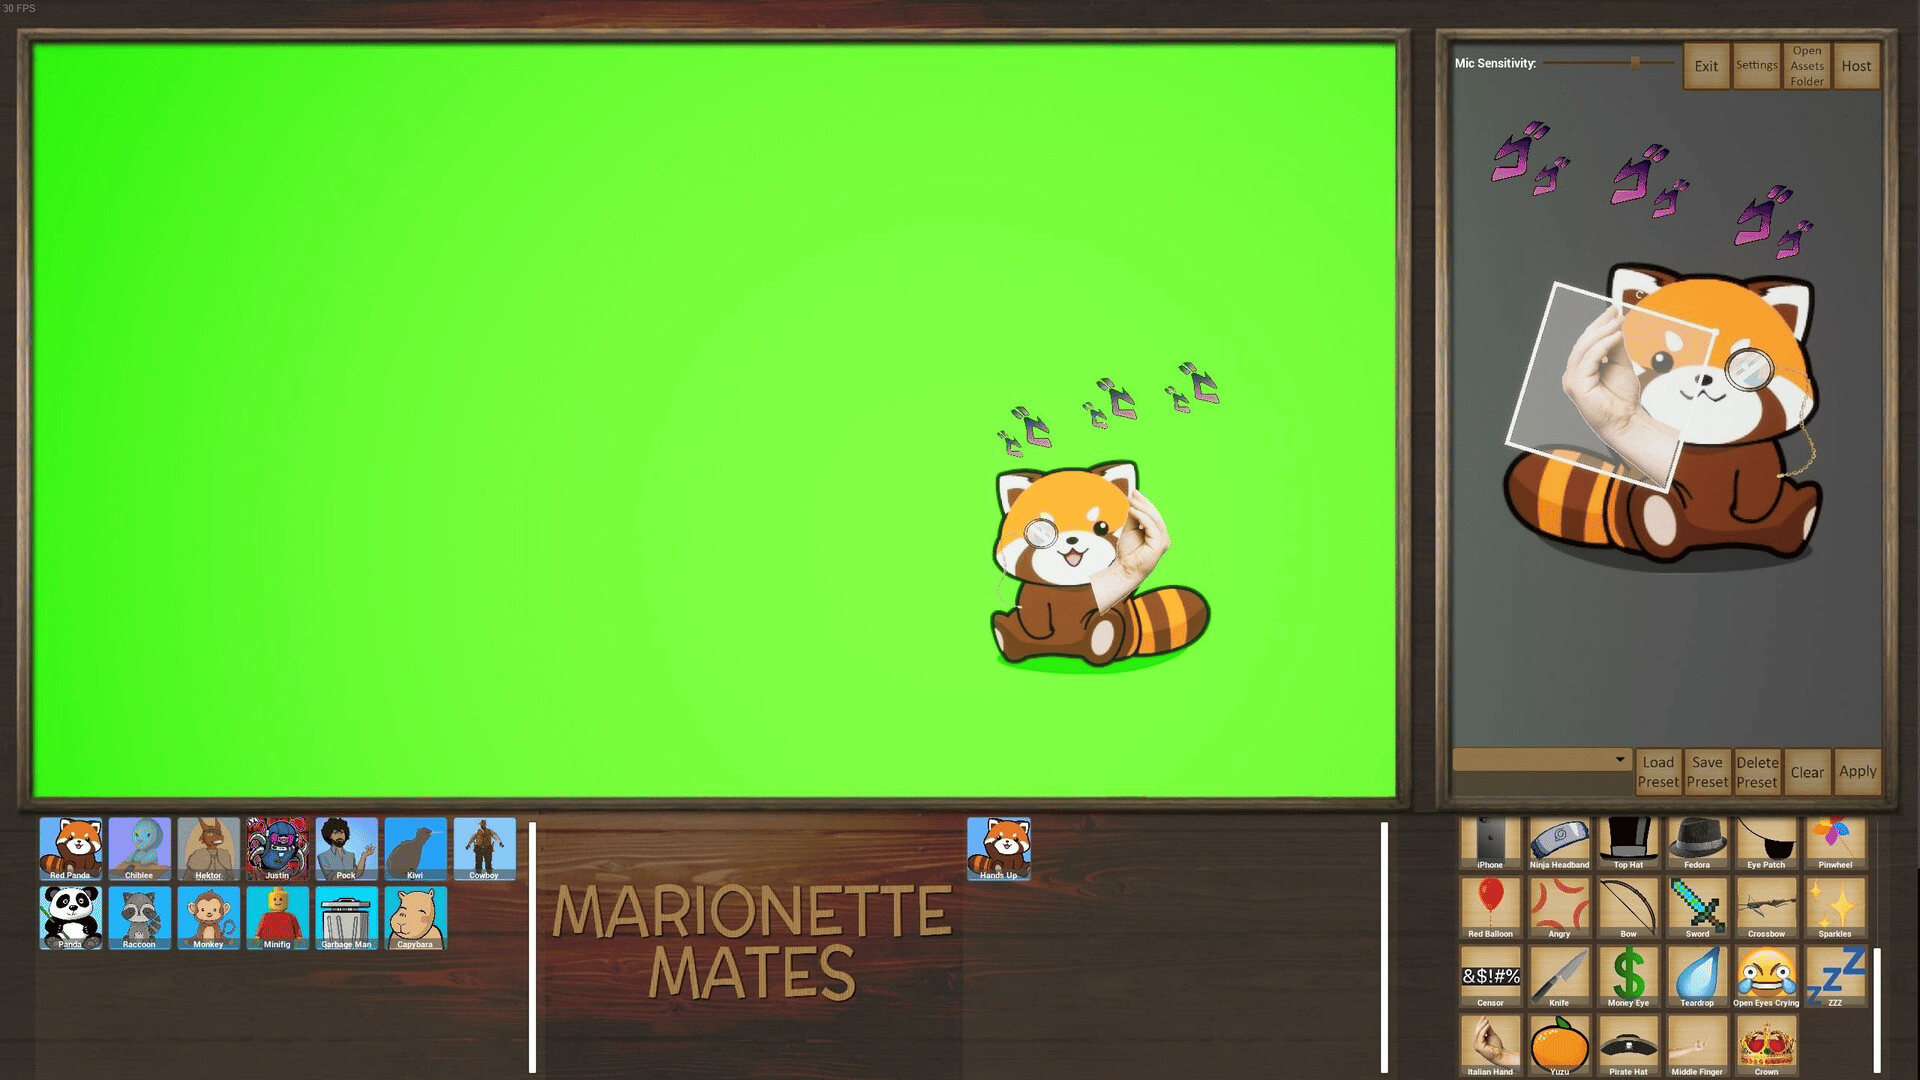
Task: Pick the Capybara character
Action: 415,917
